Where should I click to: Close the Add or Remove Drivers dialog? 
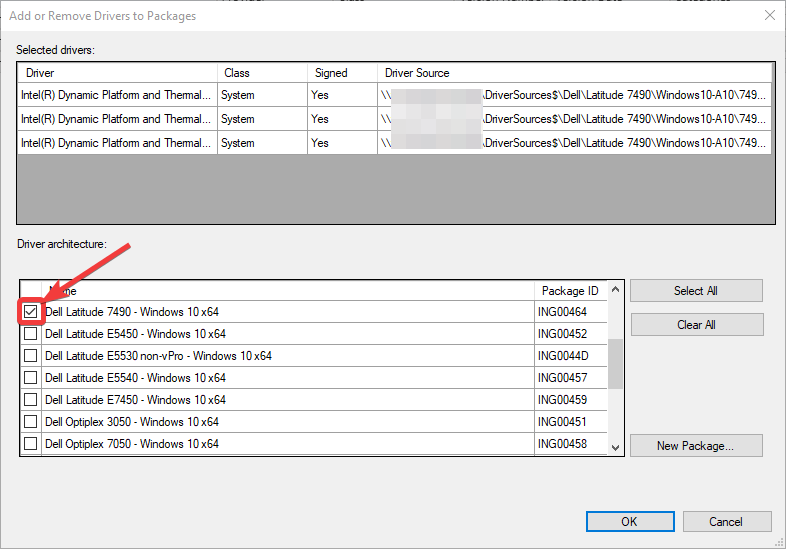click(x=770, y=15)
